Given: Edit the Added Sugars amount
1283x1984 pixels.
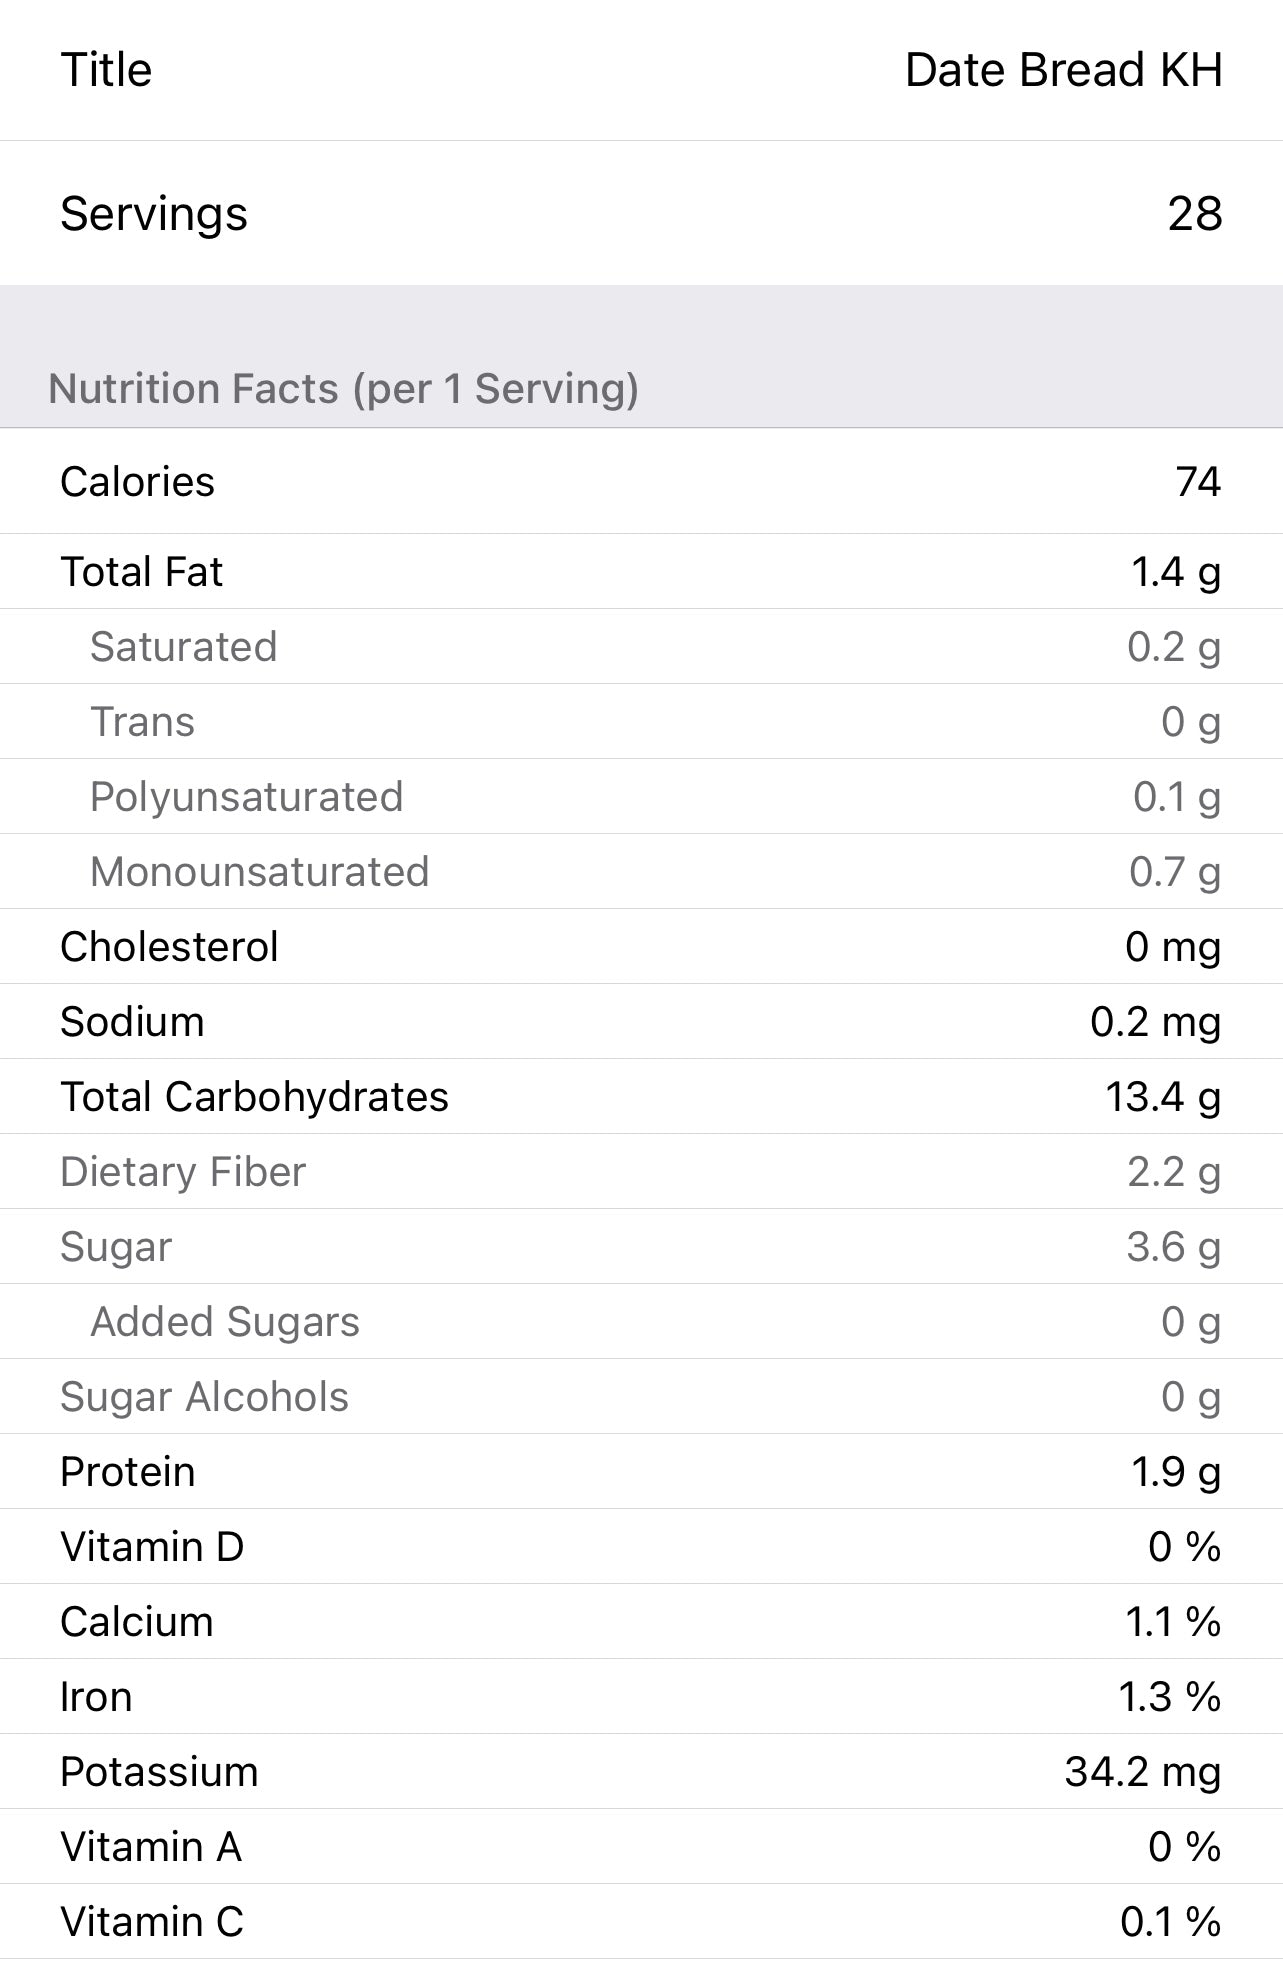Looking at the screenshot, I should (x=1190, y=1322).
